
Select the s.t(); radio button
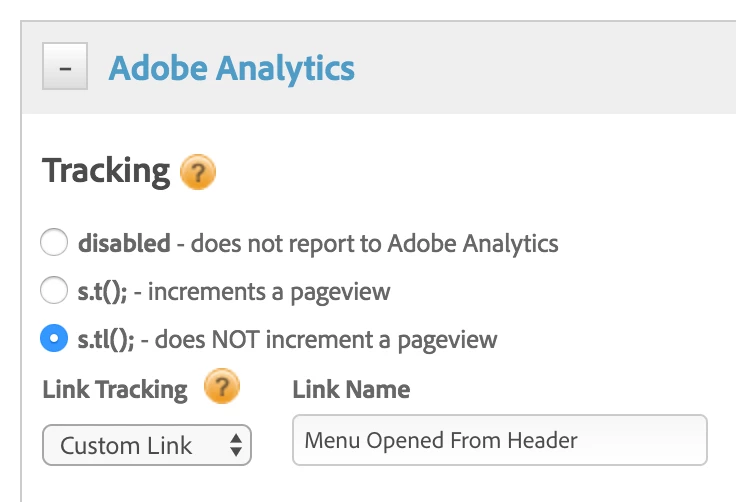point(53,291)
